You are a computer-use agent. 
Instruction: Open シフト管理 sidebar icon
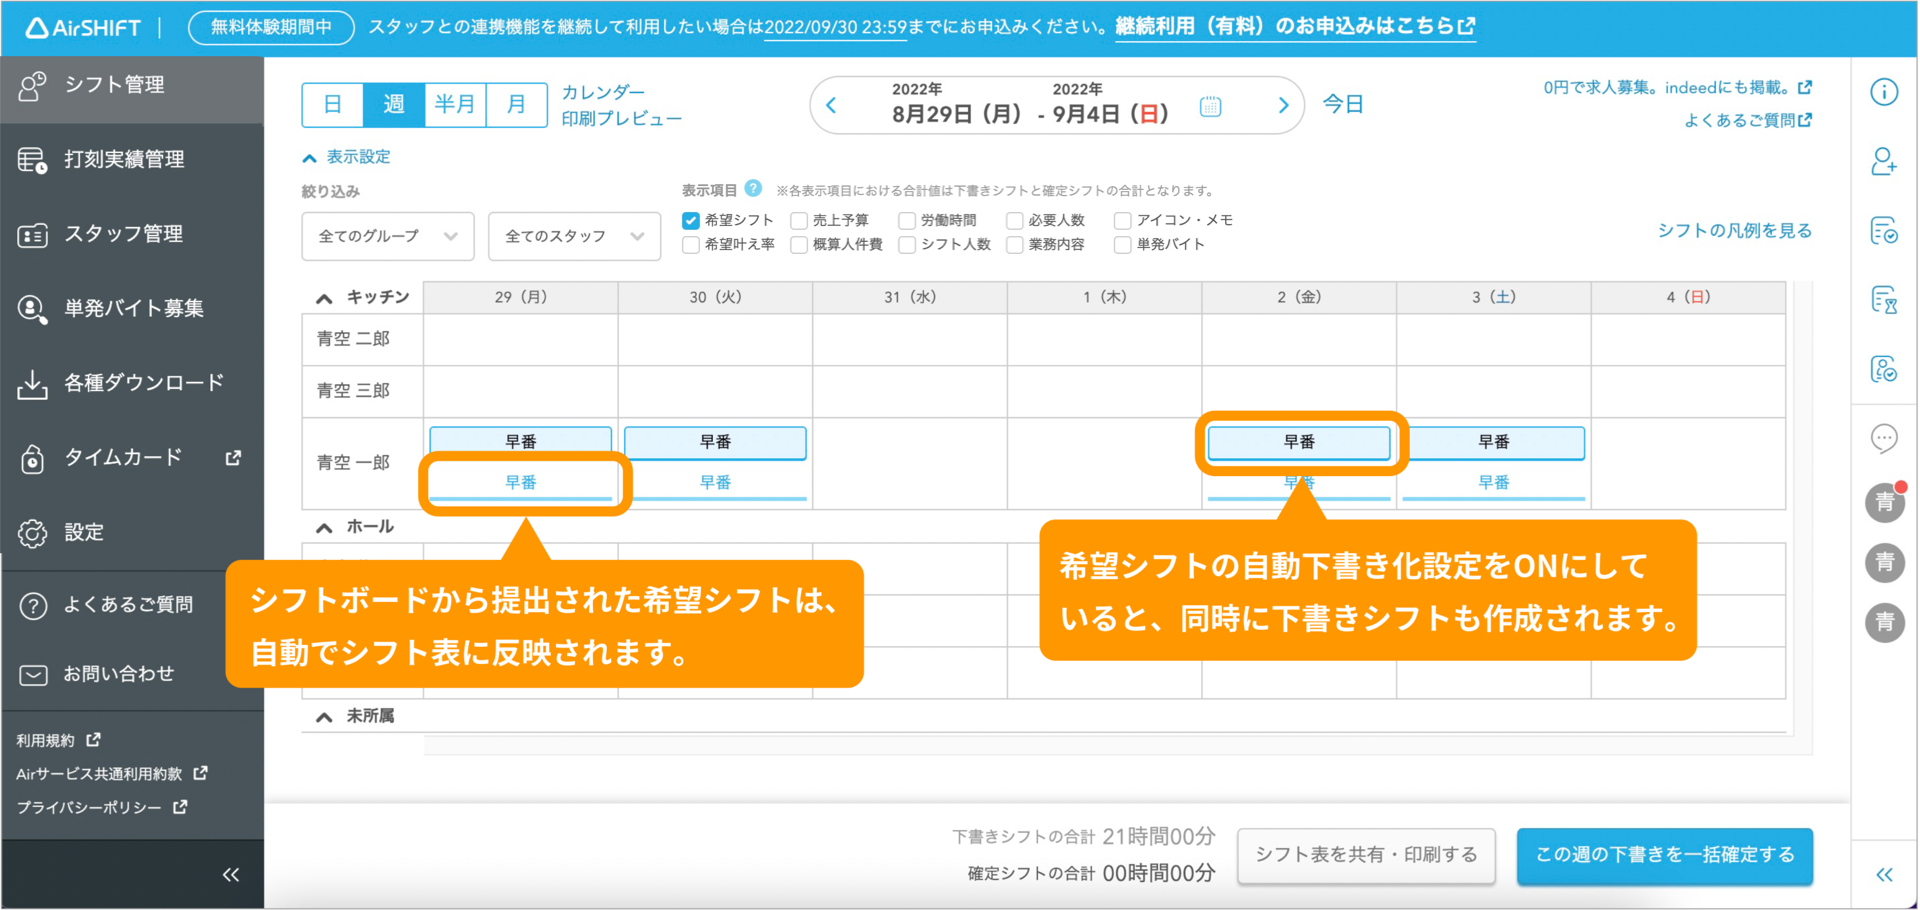click(x=33, y=86)
